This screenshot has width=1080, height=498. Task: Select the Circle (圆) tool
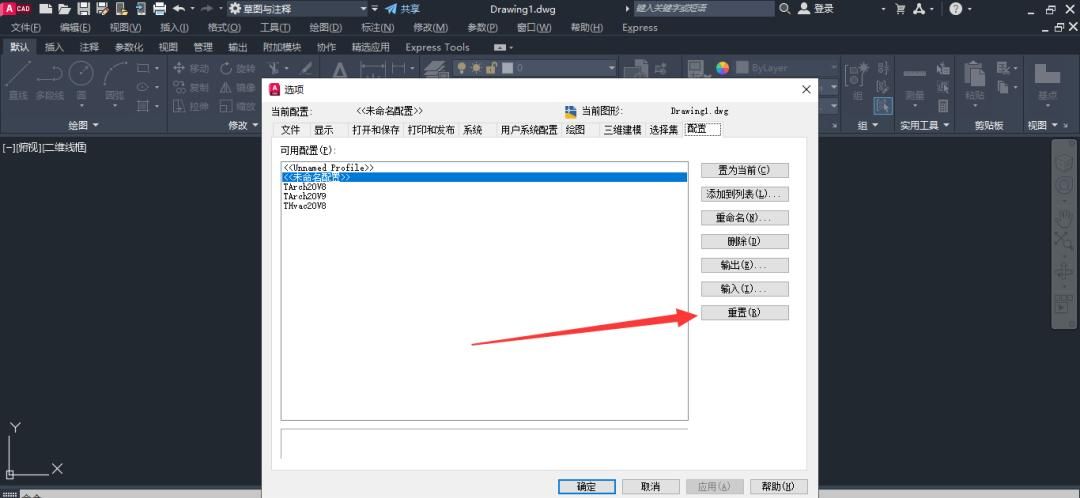point(81,79)
